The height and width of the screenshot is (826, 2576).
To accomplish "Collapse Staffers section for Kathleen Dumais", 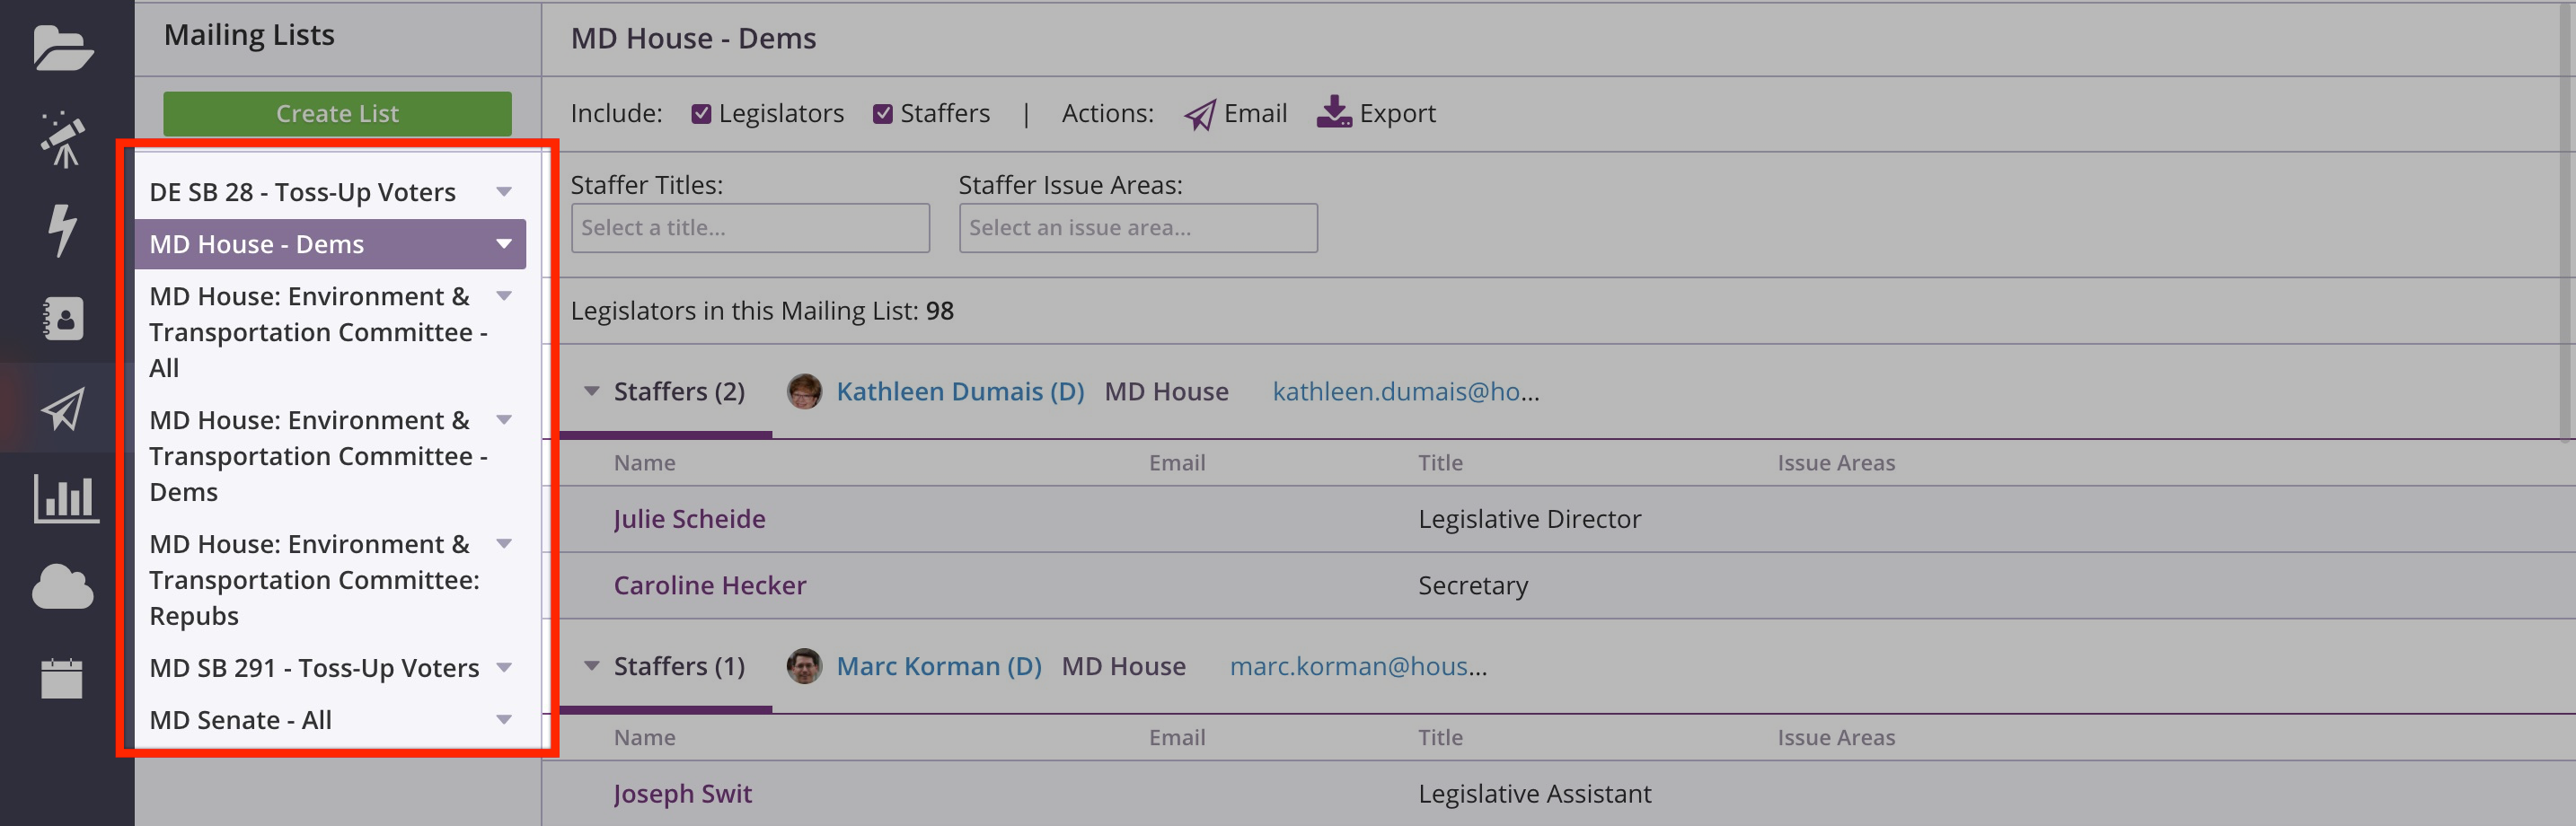I will click(x=592, y=391).
